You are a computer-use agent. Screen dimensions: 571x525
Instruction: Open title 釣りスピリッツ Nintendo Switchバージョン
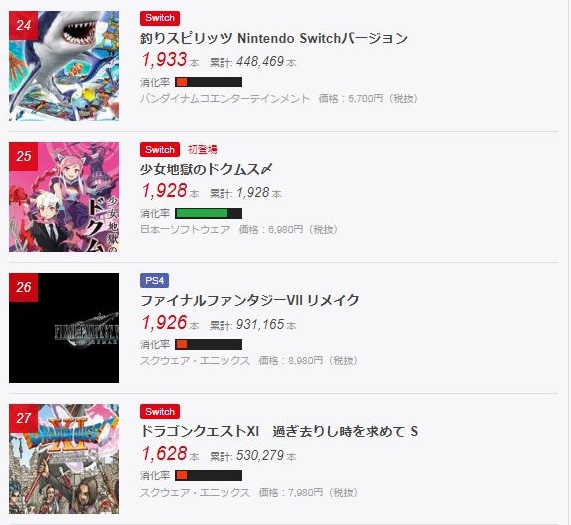[x=274, y=38]
